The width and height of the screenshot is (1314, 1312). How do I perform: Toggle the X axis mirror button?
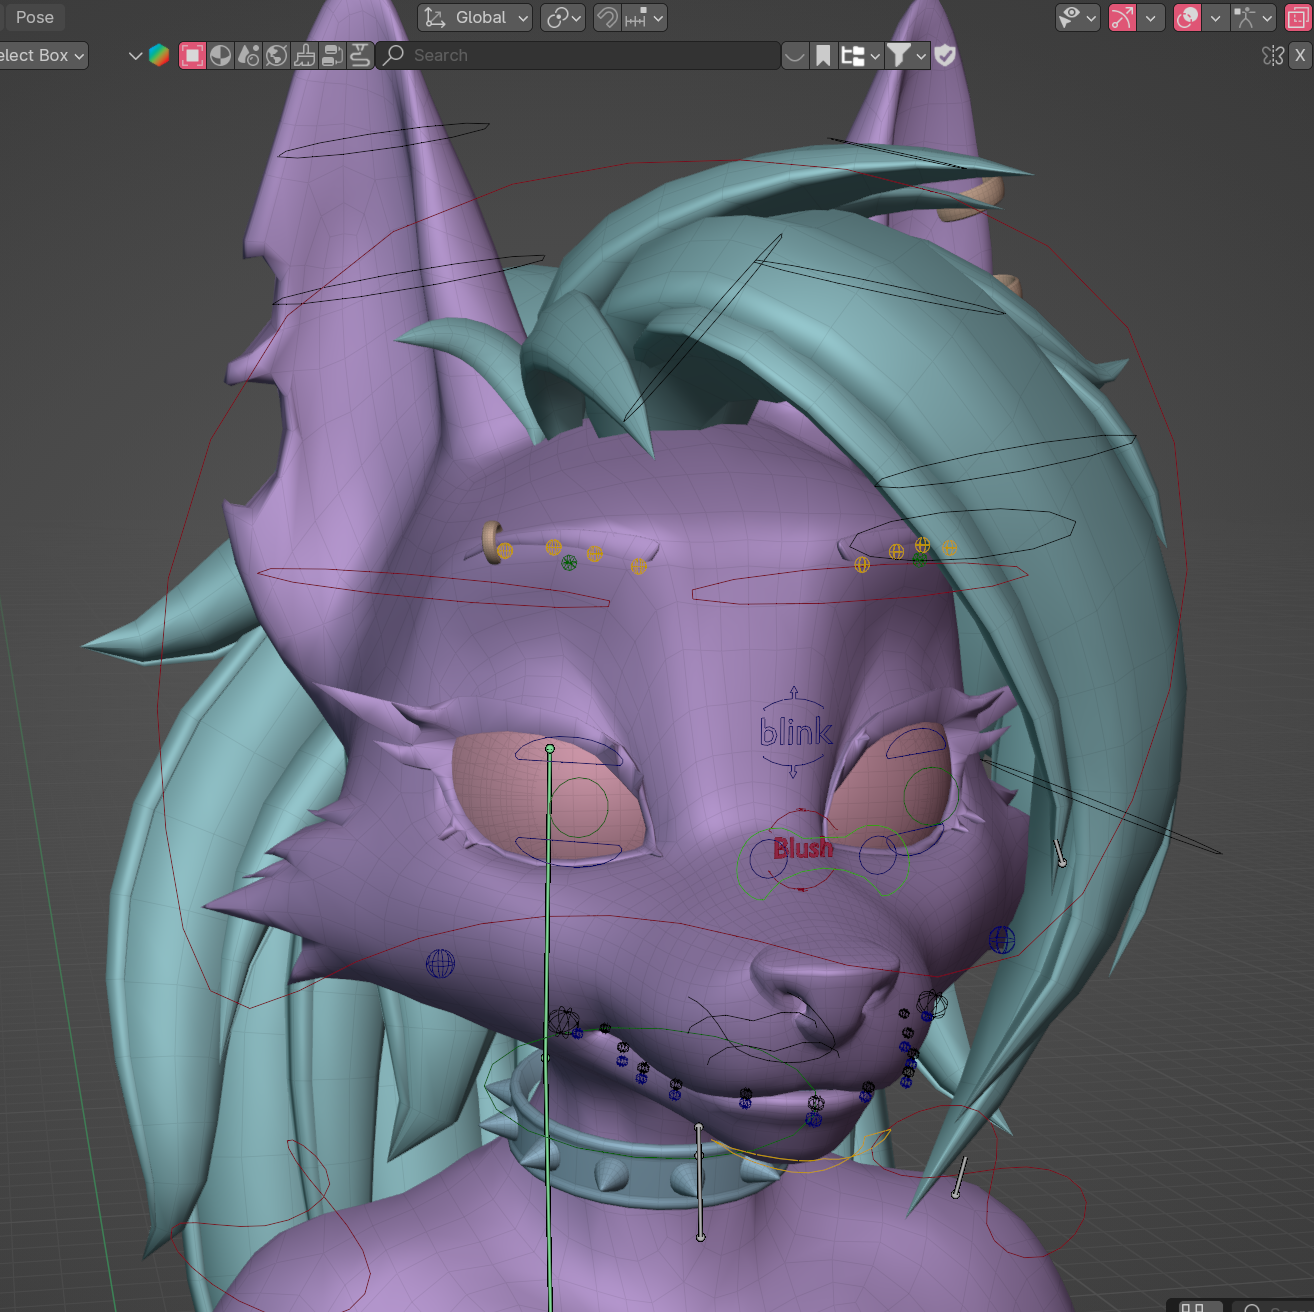click(x=1300, y=56)
